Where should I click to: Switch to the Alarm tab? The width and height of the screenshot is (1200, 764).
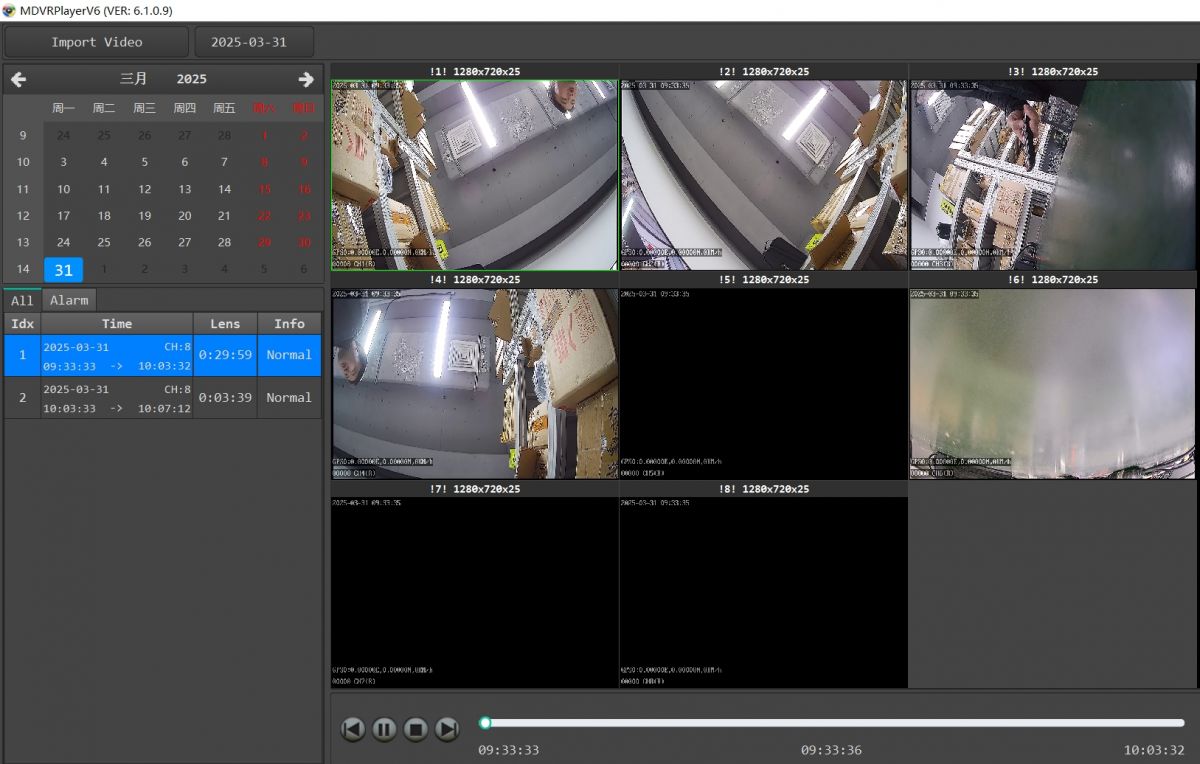pyautogui.click(x=69, y=300)
